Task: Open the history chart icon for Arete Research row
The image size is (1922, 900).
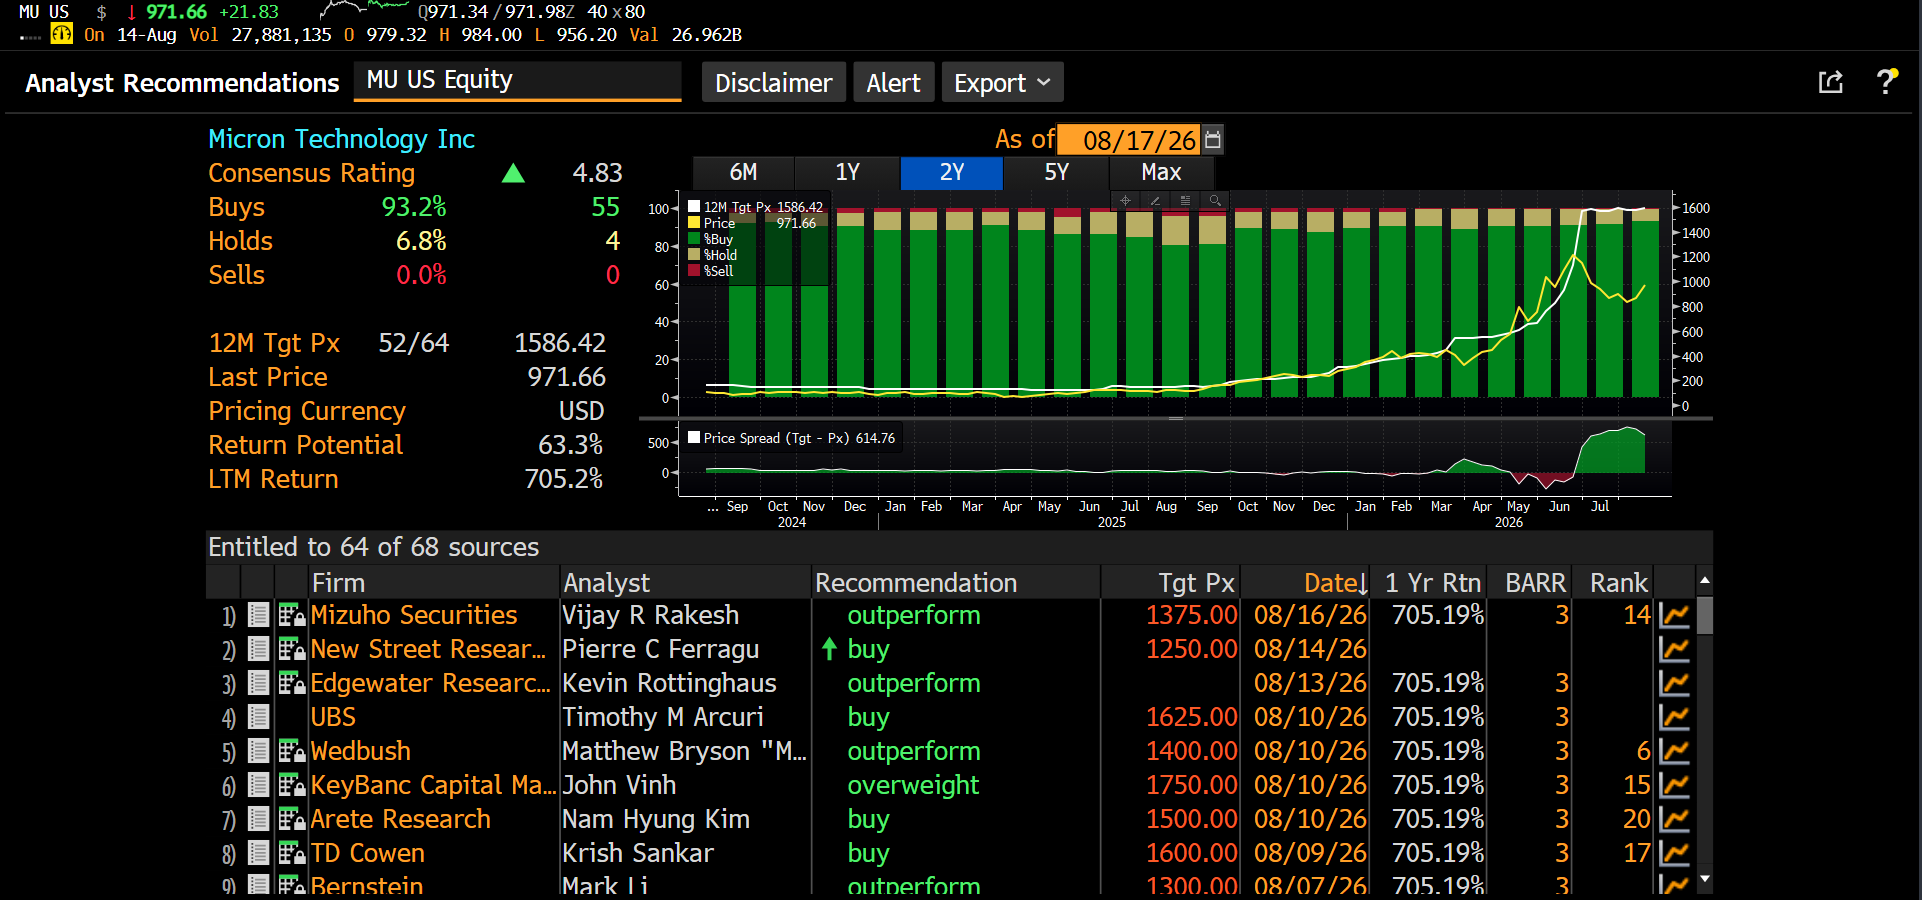Action: pyautogui.click(x=1674, y=819)
